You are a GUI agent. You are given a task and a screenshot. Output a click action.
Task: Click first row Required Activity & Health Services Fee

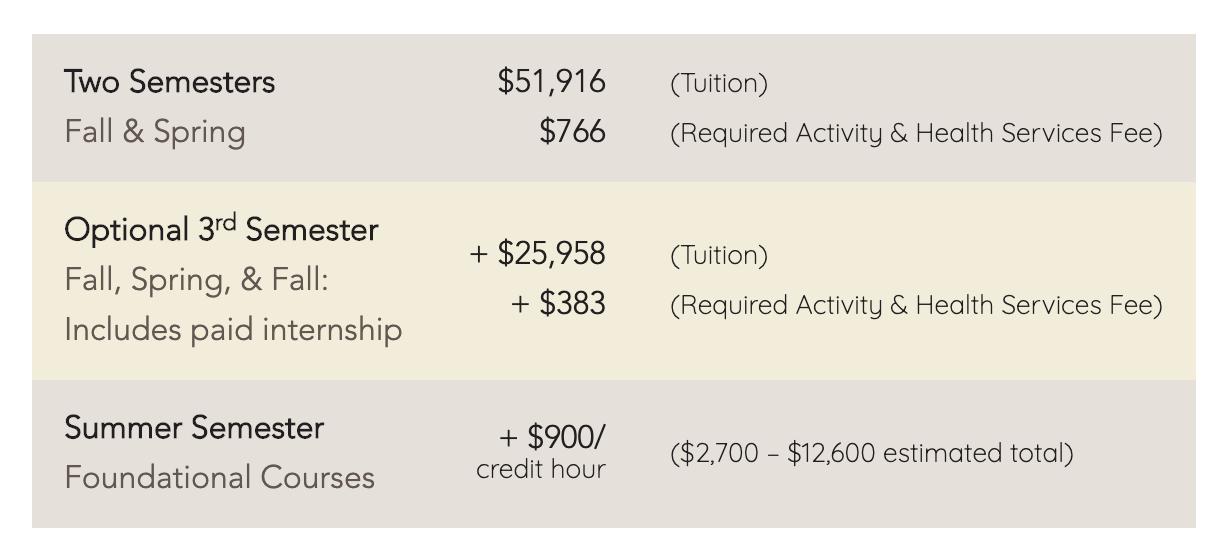915,133
